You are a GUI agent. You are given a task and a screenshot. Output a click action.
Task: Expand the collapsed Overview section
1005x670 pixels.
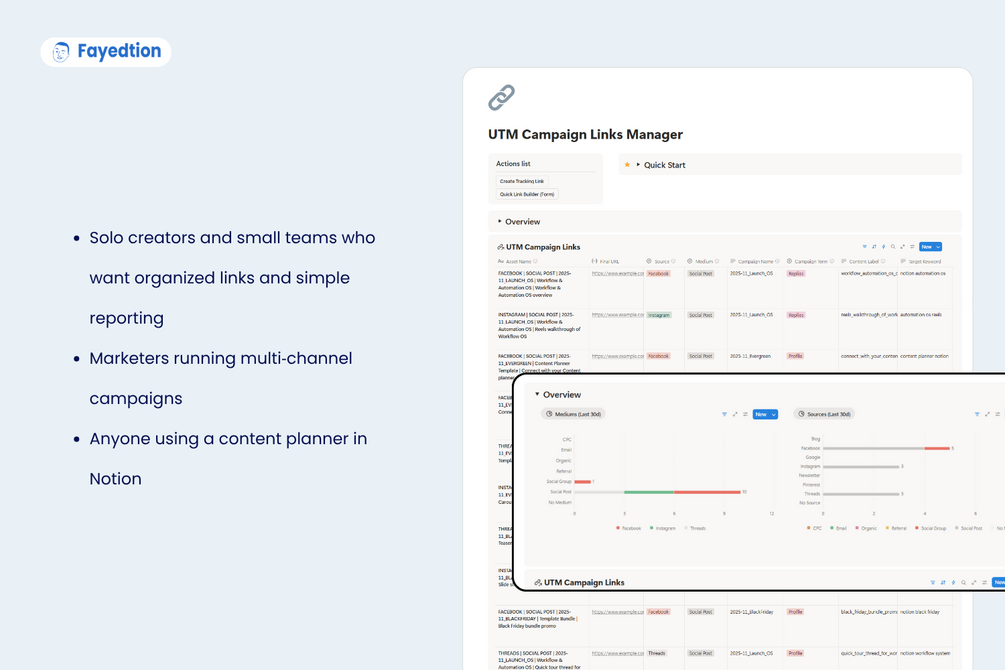pyautogui.click(x=500, y=221)
